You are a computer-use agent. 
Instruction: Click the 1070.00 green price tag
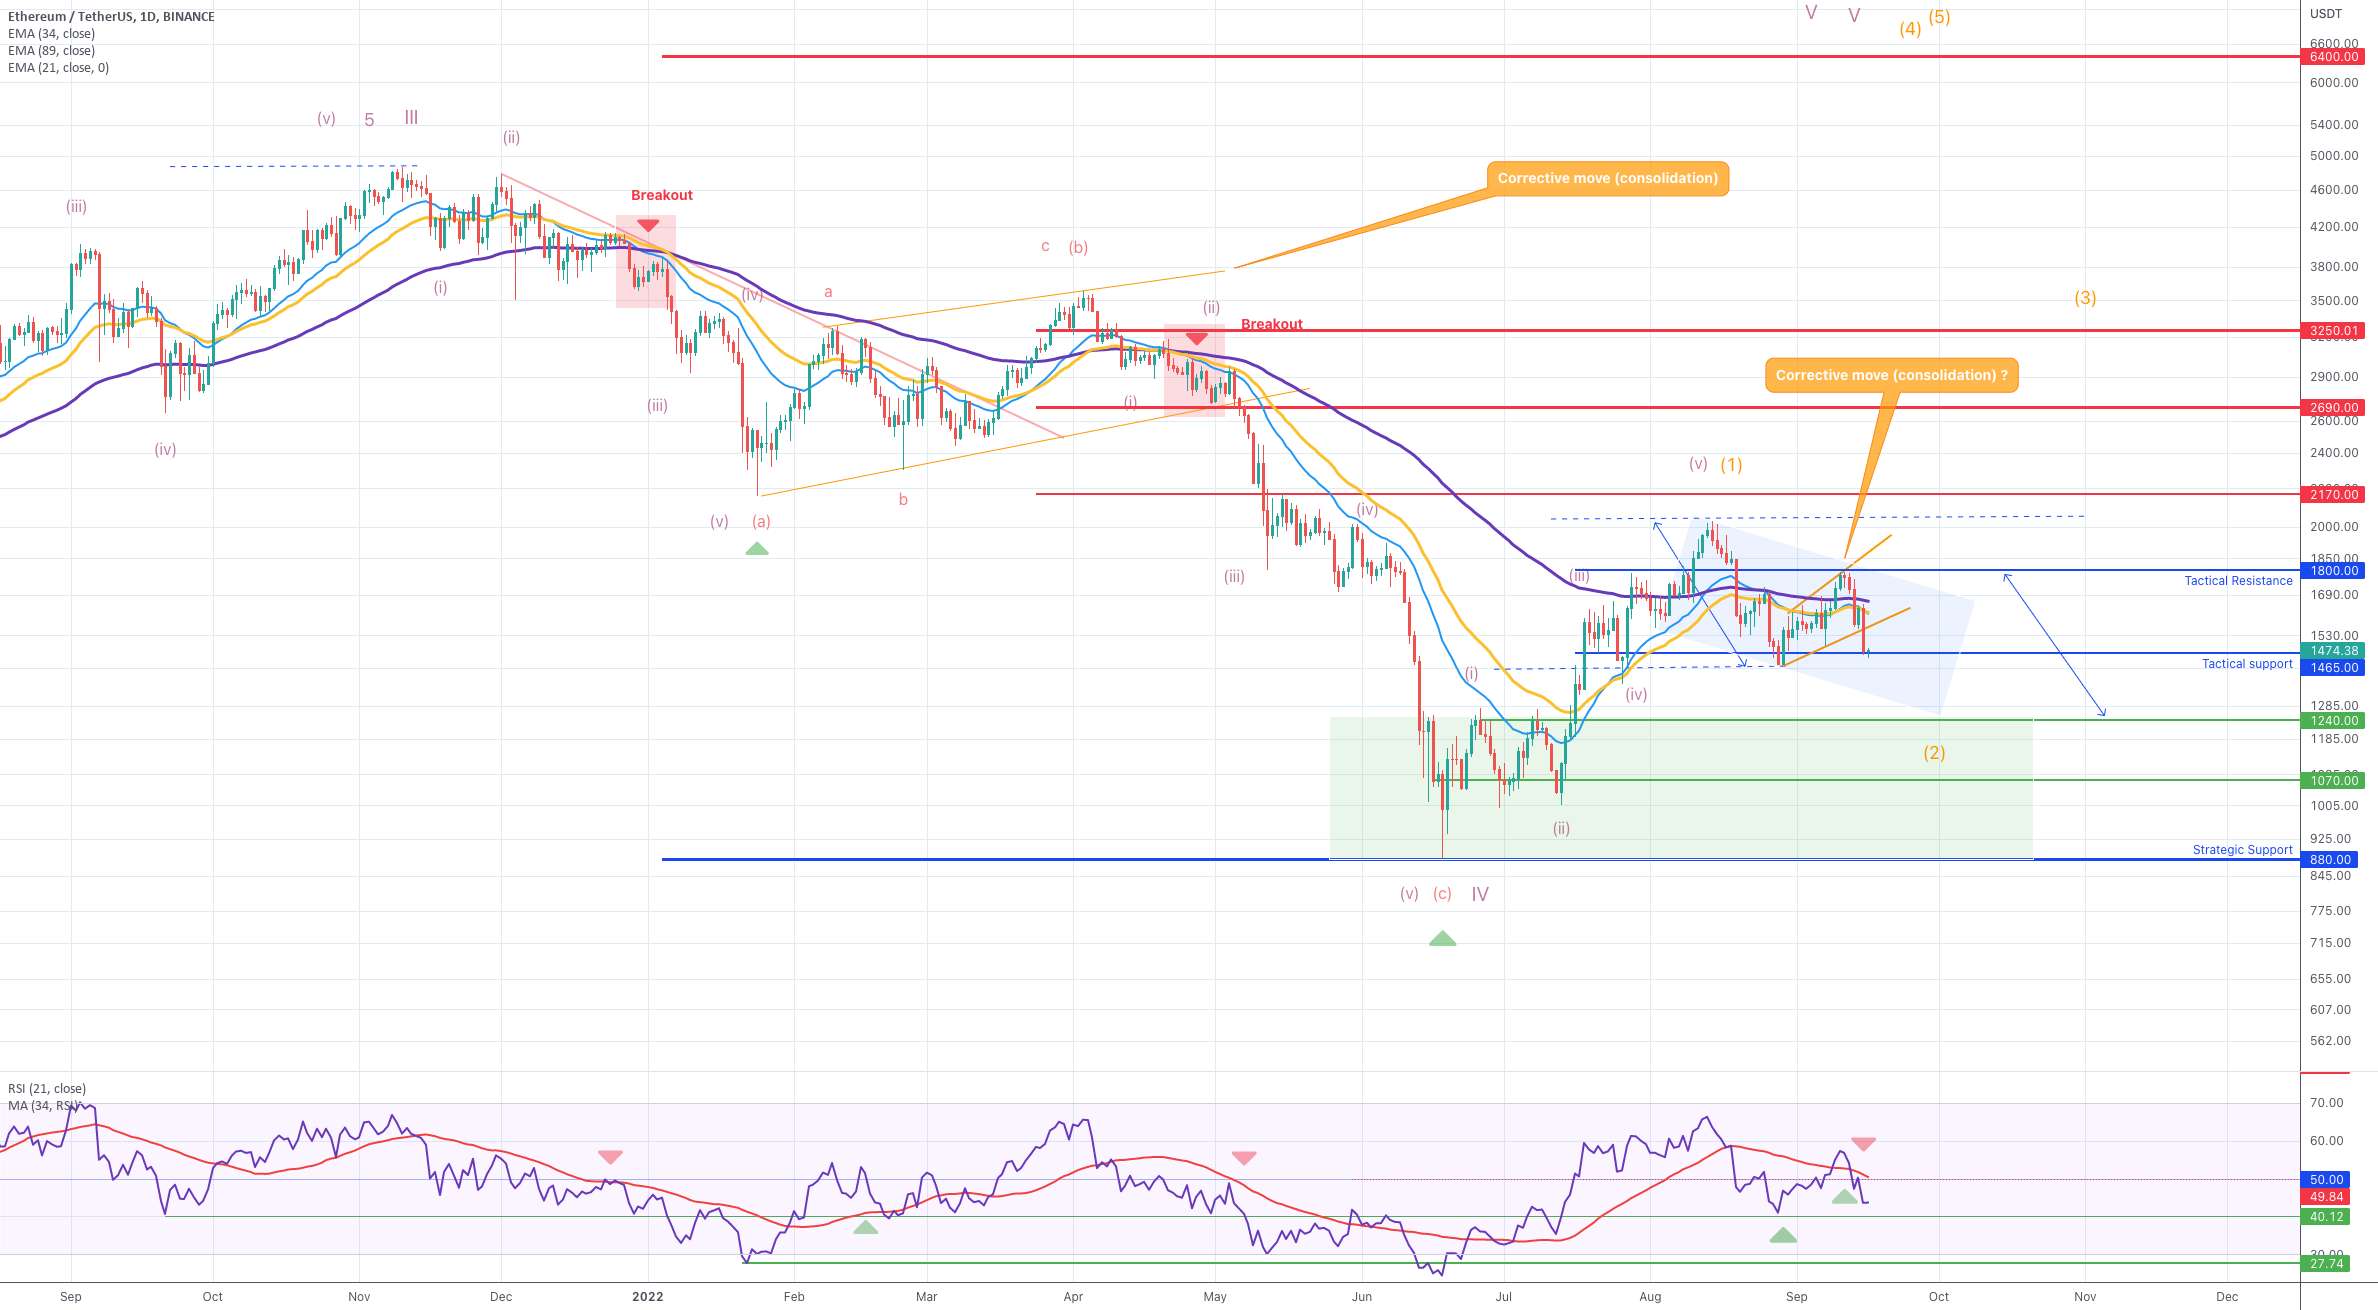click(2334, 781)
